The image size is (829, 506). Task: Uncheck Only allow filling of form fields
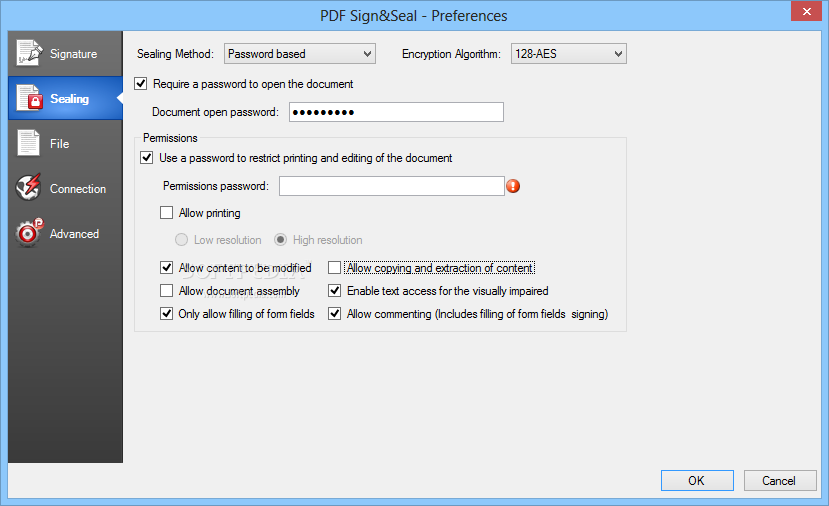pos(167,314)
